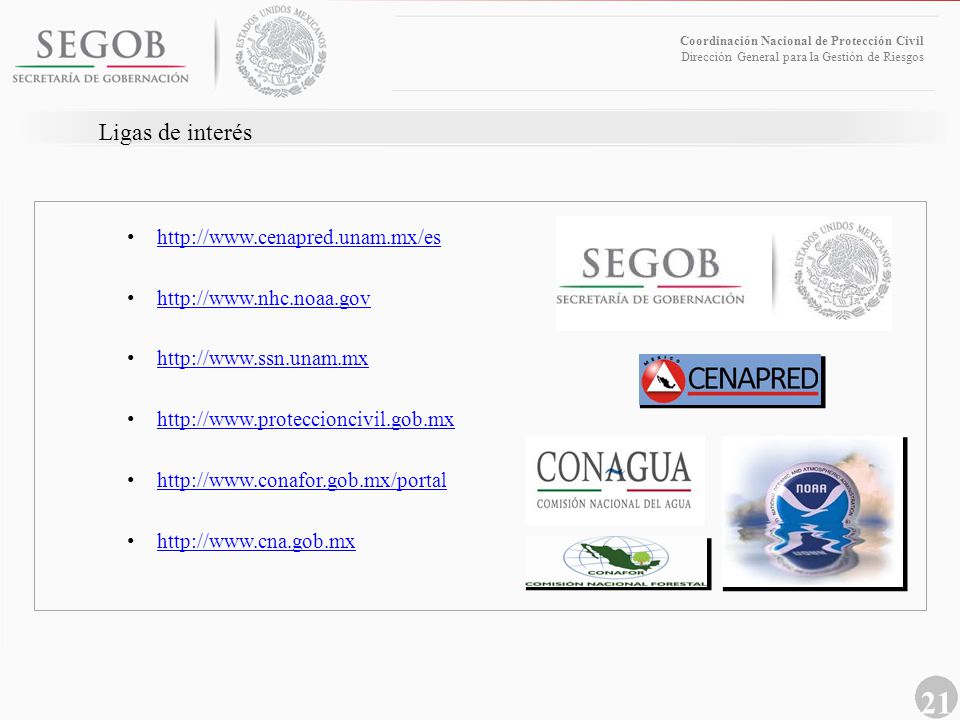Open the cenapred.unam.mx/es link
The width and height of the screenshot is (960, 720).
click(x=299, y=238)
